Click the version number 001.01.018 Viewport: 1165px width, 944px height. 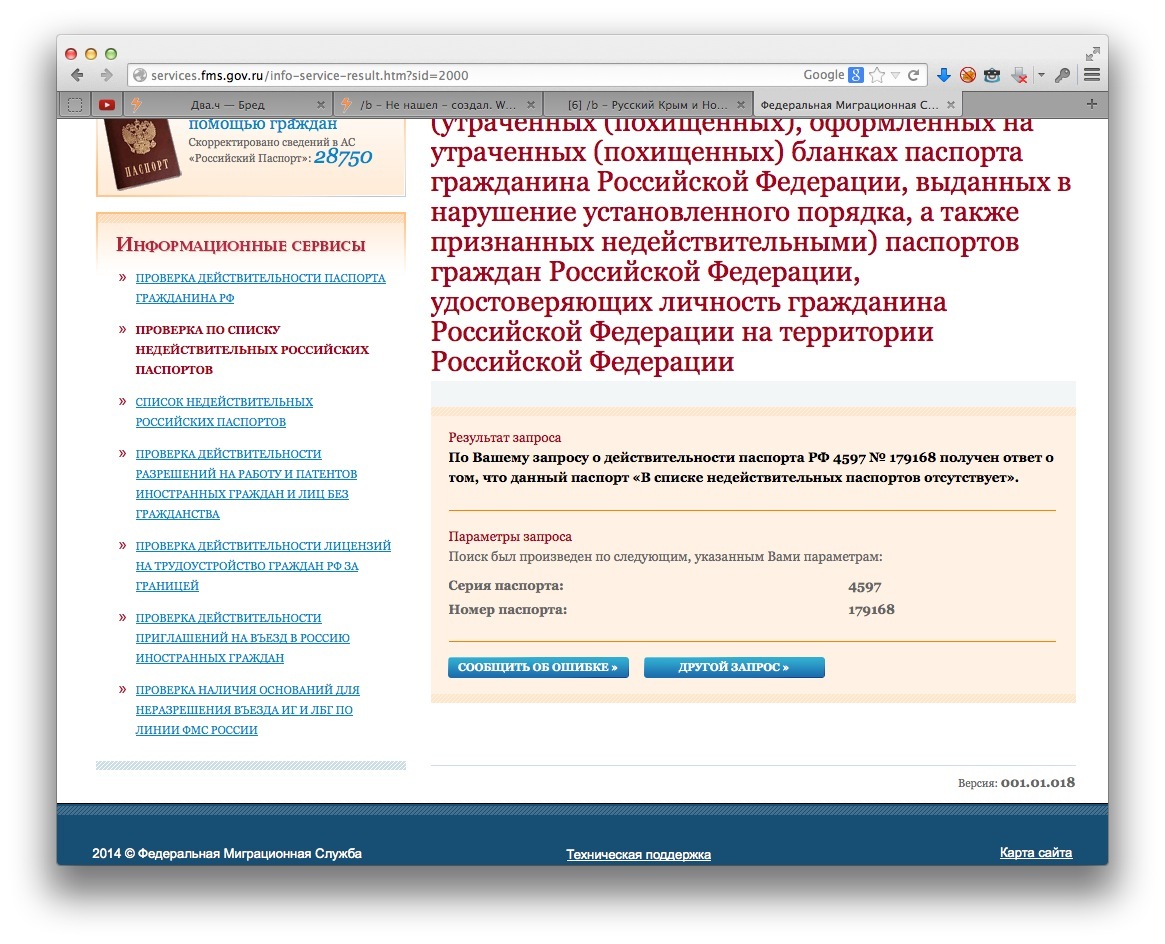coord(1037,782)
